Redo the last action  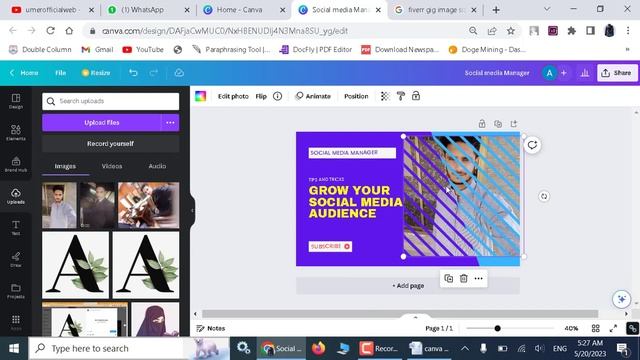[x=153, y=73]
